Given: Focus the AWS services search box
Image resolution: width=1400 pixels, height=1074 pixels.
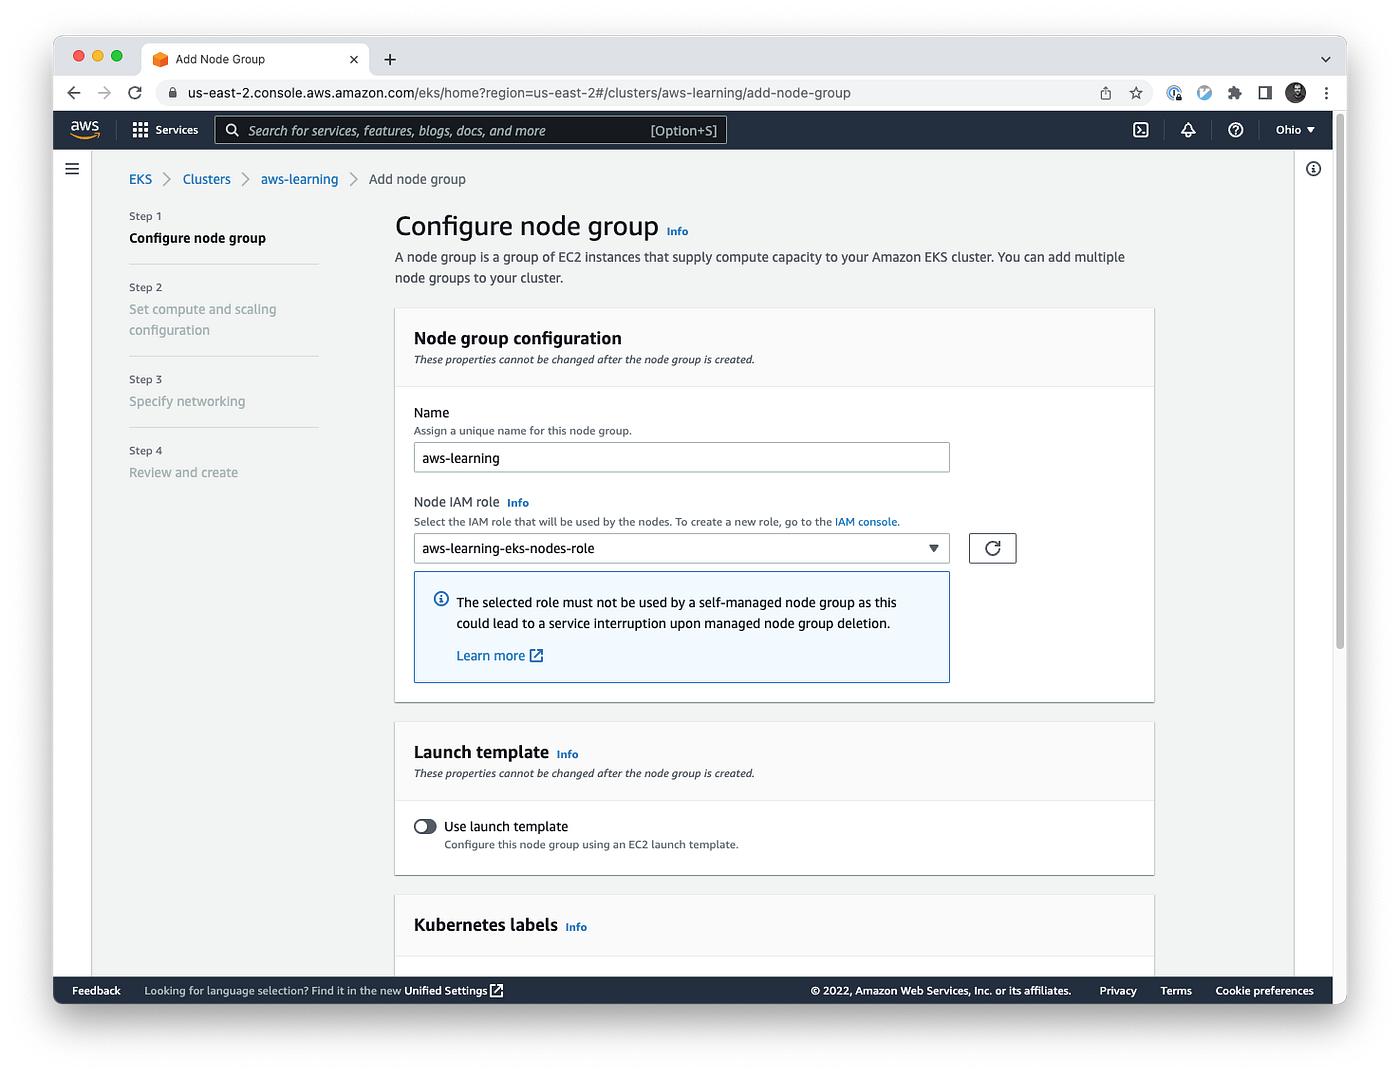Looking at the screenshot, I should pos(471,130).
